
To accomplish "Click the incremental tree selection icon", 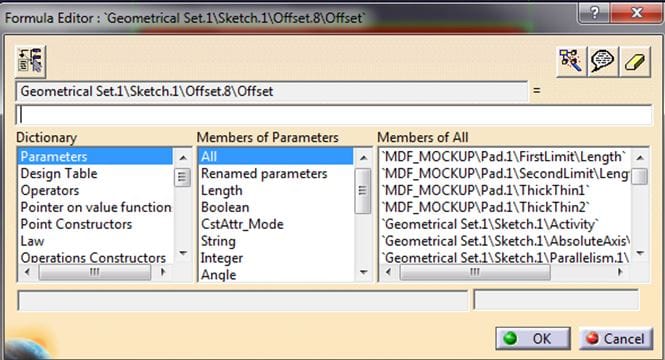I will pos(31,61).
